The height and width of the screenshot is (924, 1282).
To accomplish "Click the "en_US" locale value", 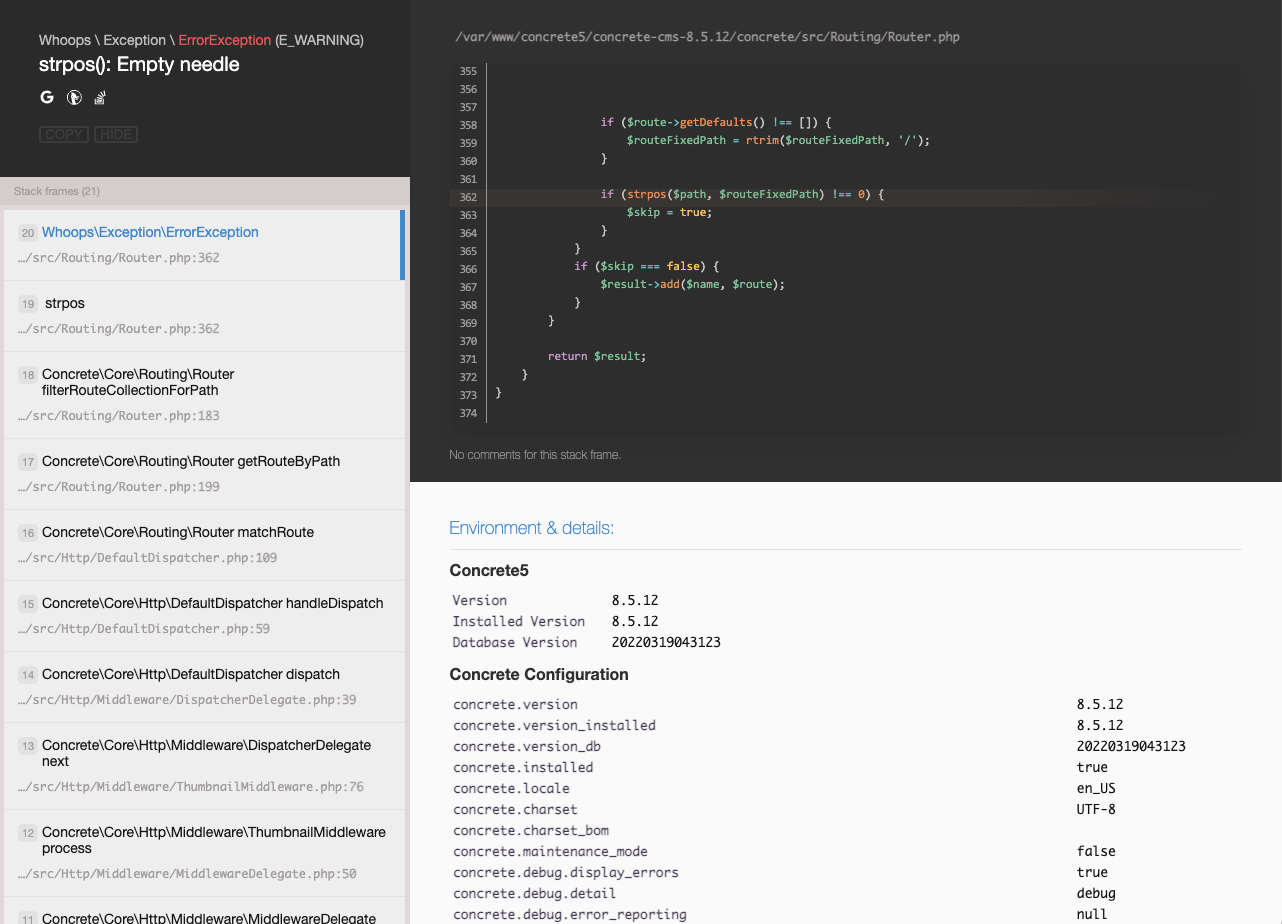I will point(1096,789).
